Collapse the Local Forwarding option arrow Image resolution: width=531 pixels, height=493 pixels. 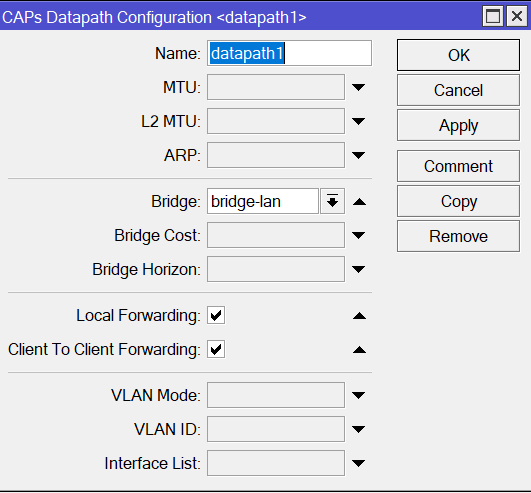[x=359, y=316]
